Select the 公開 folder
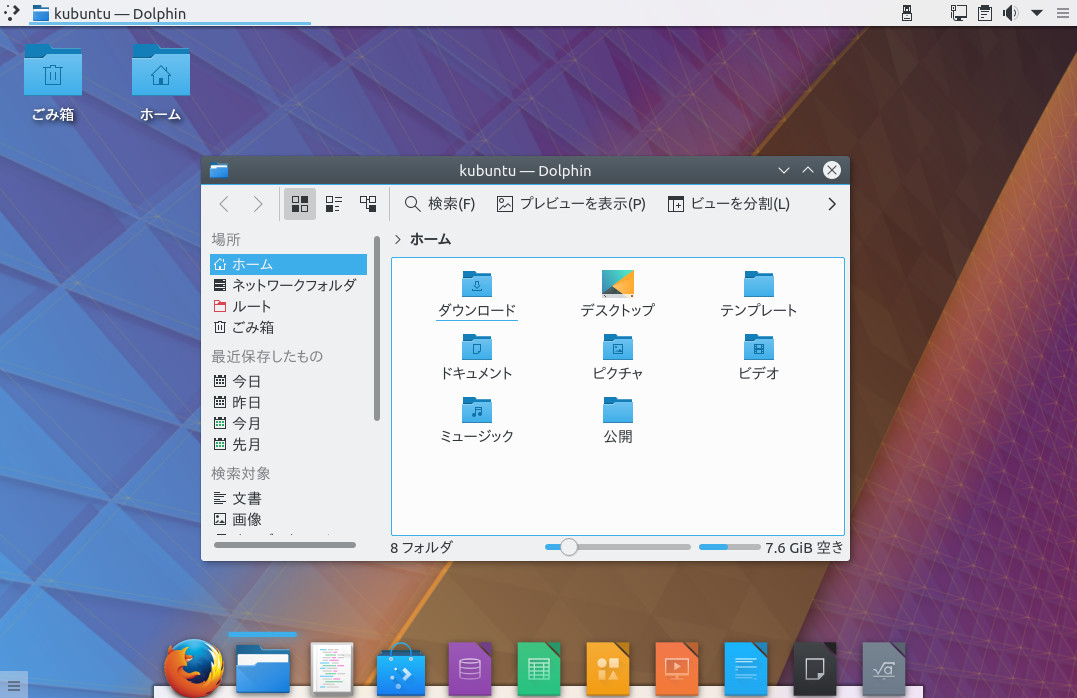The image size is (1077, 698). pos(617,420)
